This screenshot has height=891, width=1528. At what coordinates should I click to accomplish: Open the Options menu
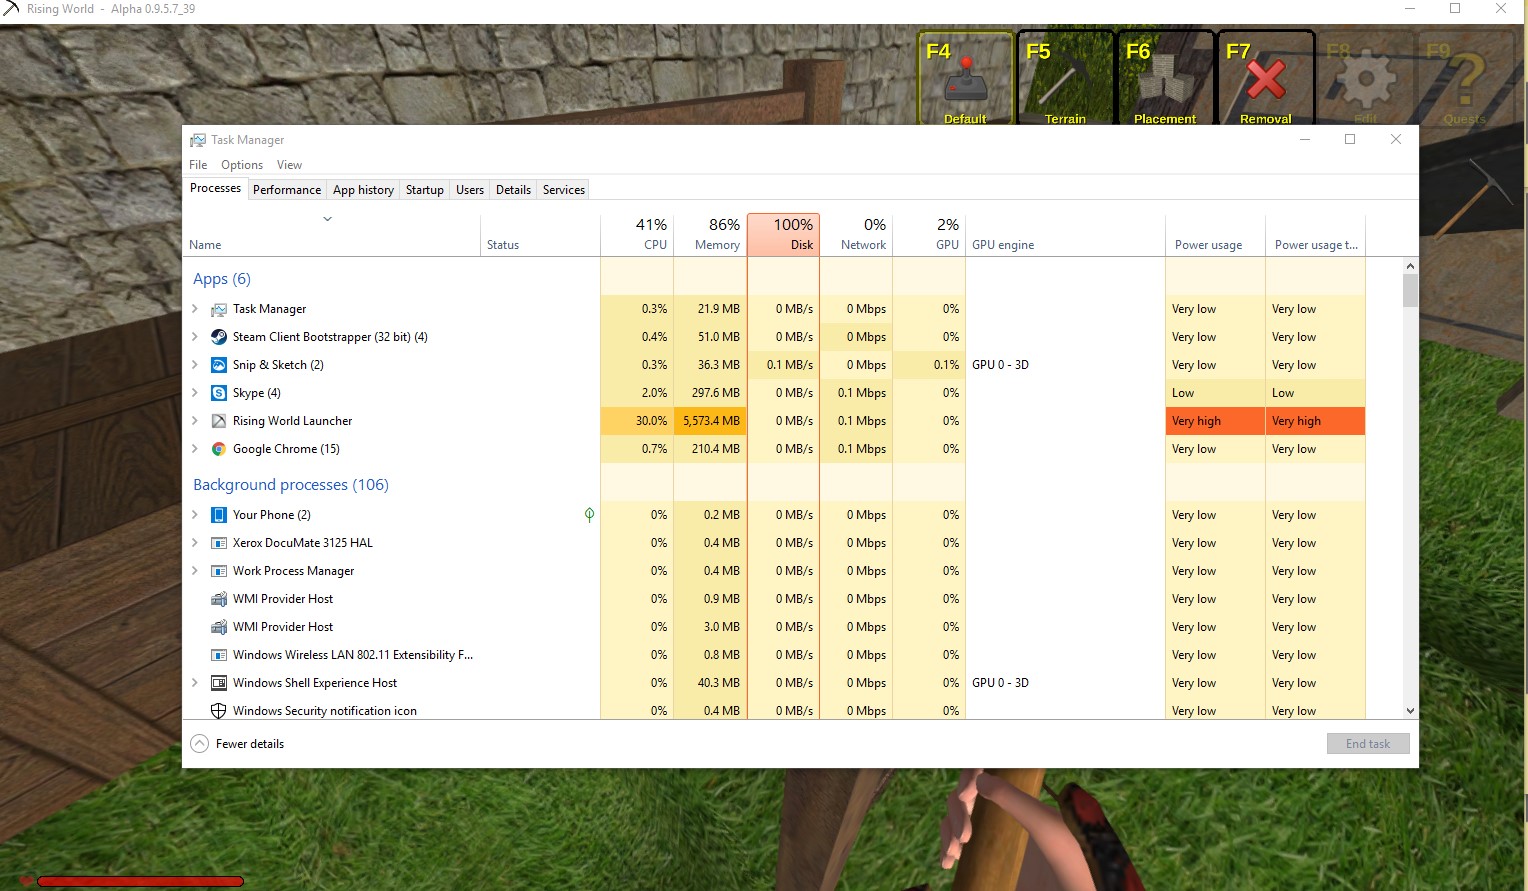pyautogui.click(x=242, y=165)
